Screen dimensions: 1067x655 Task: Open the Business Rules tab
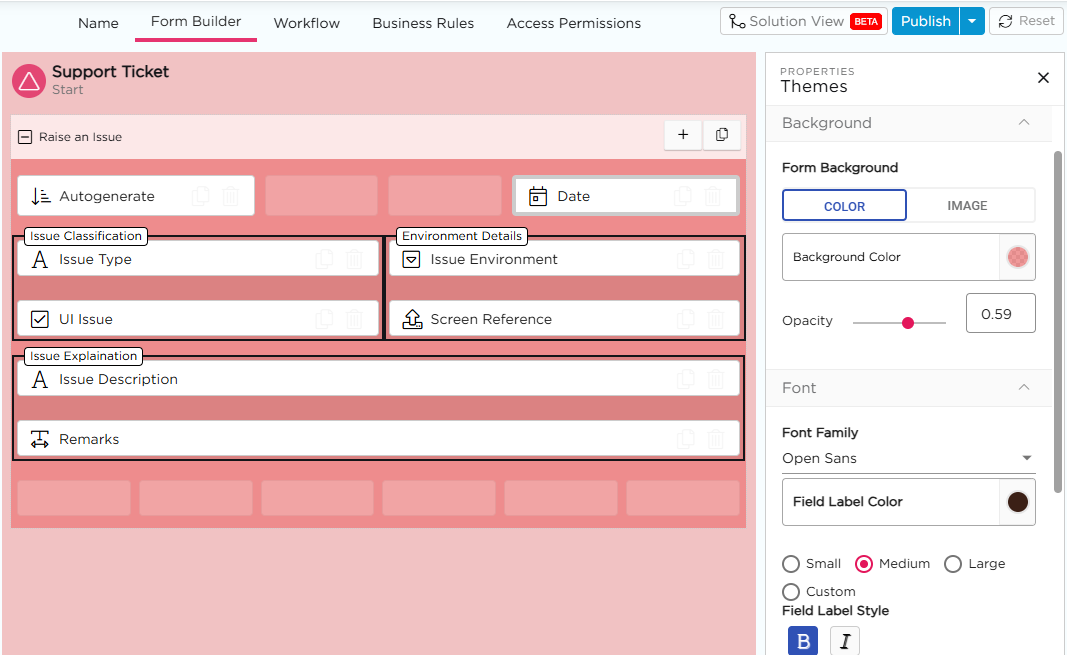click(423, 23)
